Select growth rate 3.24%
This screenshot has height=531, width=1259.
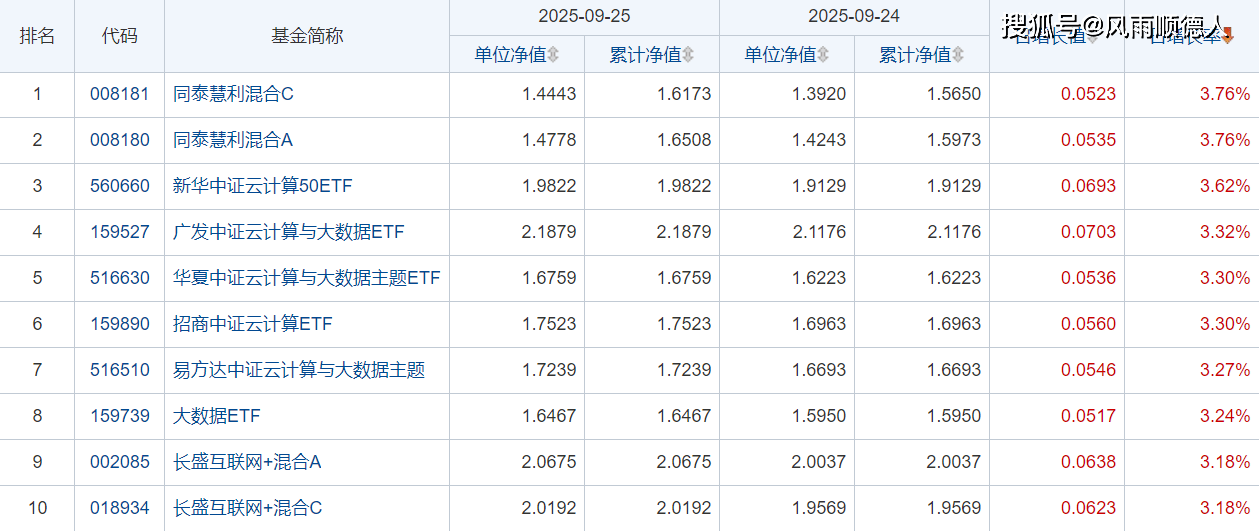point(1225,416)
